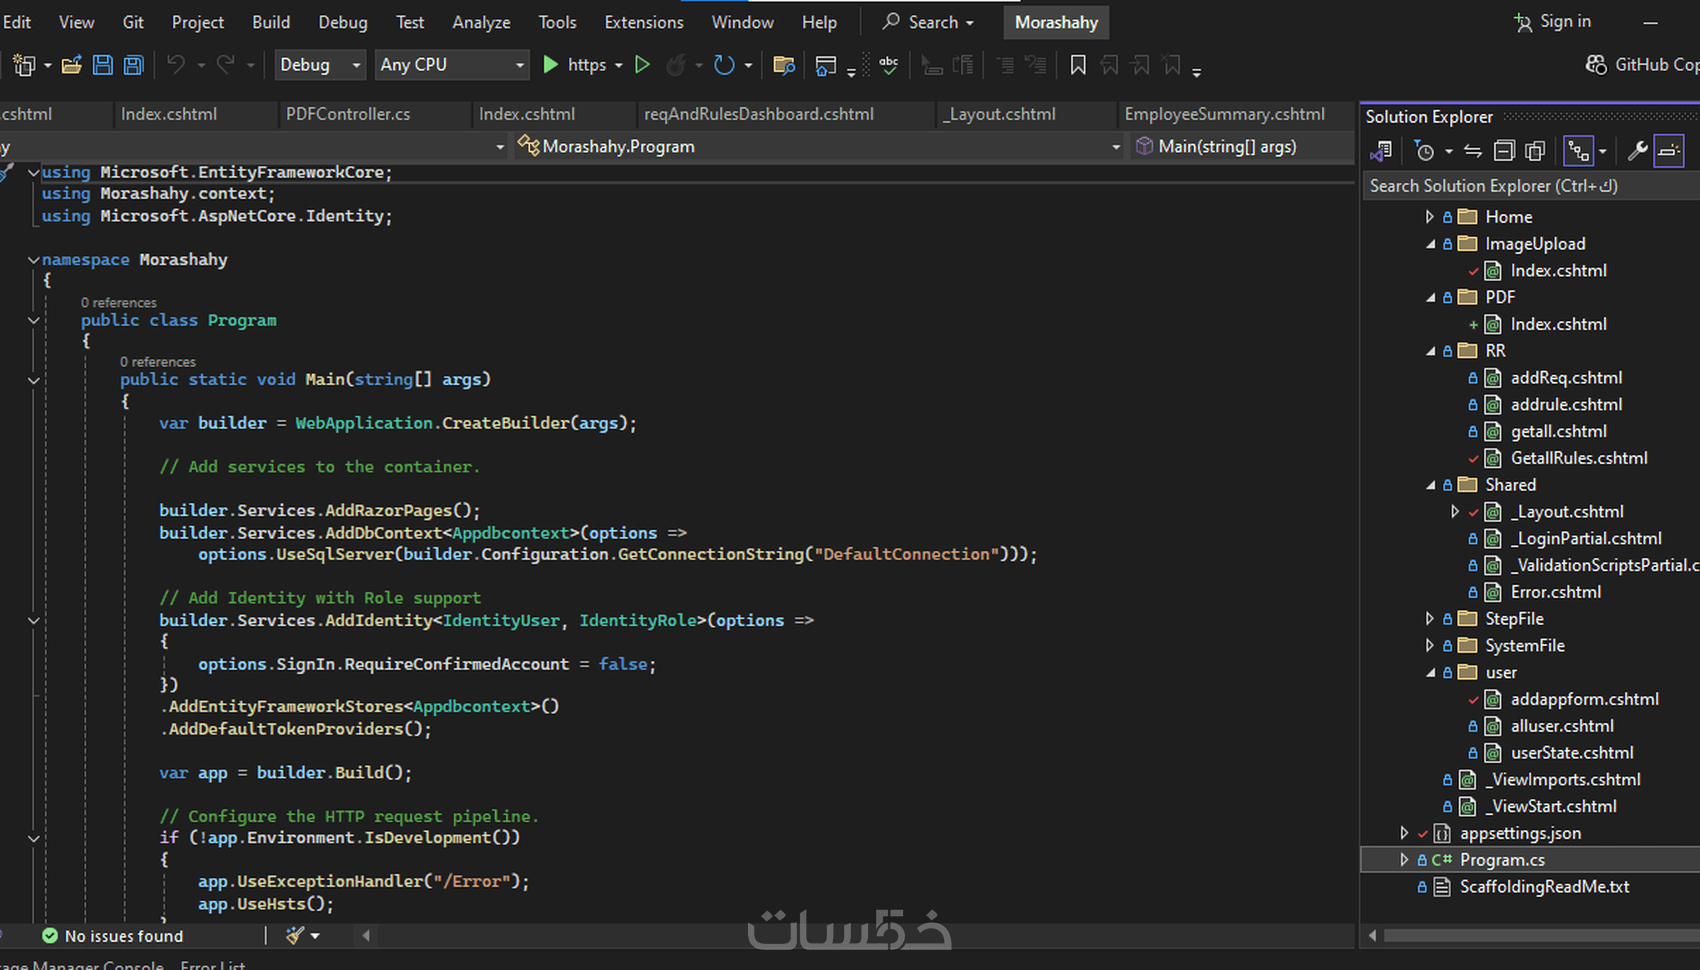
Task: Collapse All items in Solution Explorer
Action: coord(1504,151)
